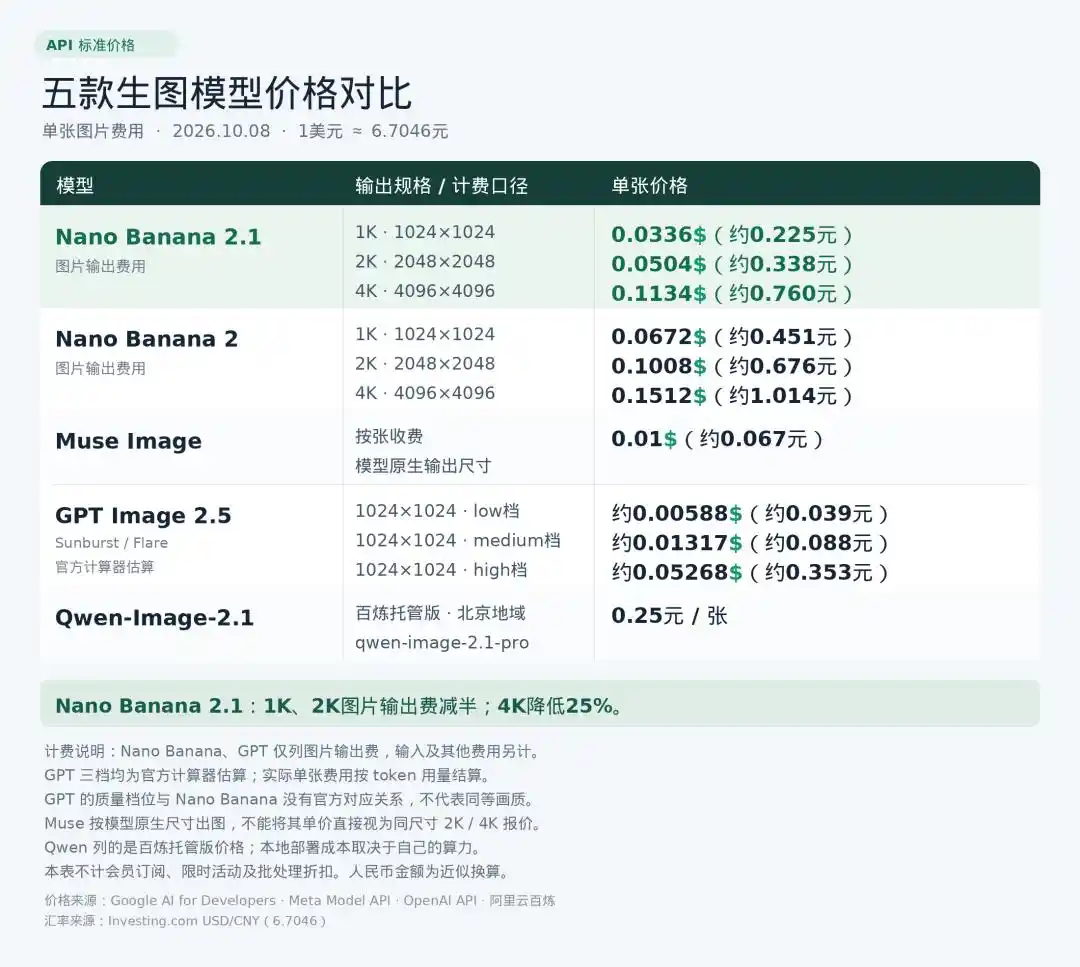The height and width of the screenshot is (967, 1080).
Task: Click the footnote "本表不计会员订阅" line
Action: [278, 872]
